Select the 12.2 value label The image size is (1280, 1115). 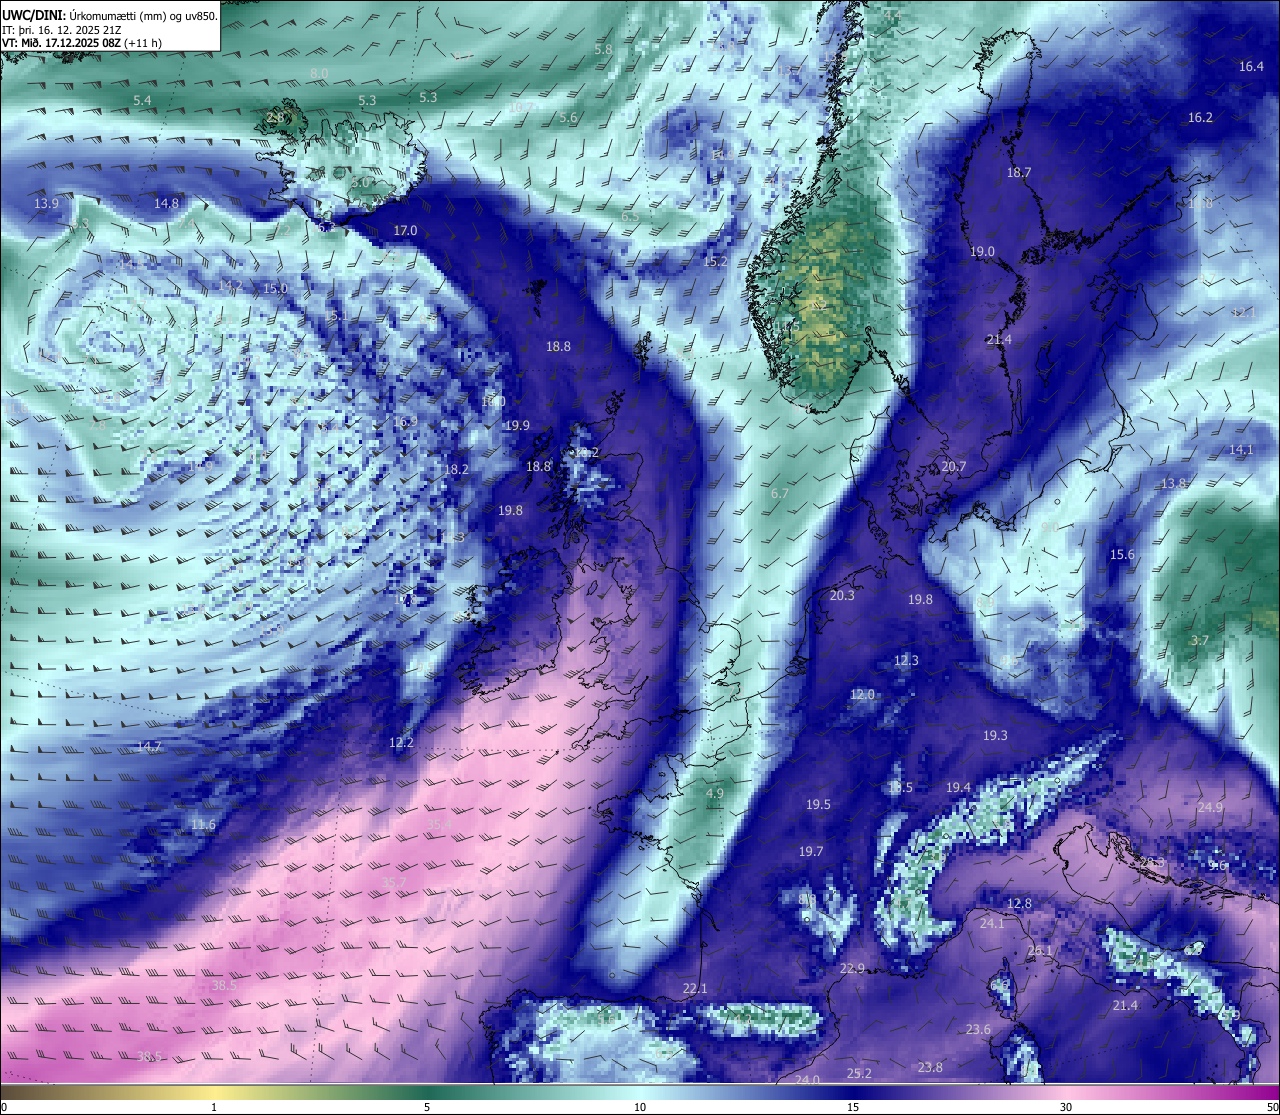coord(401,742)
